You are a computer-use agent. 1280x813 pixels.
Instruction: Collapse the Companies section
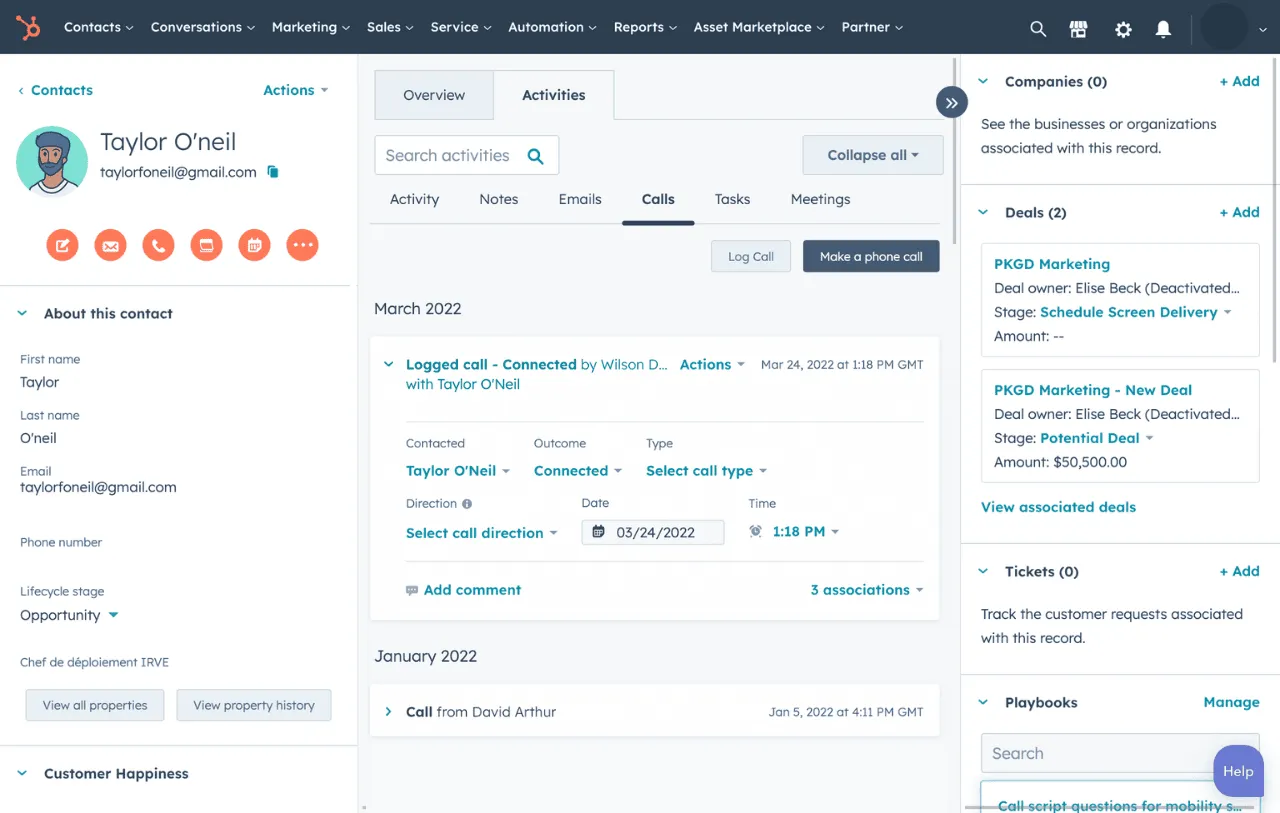pos(983,81)
